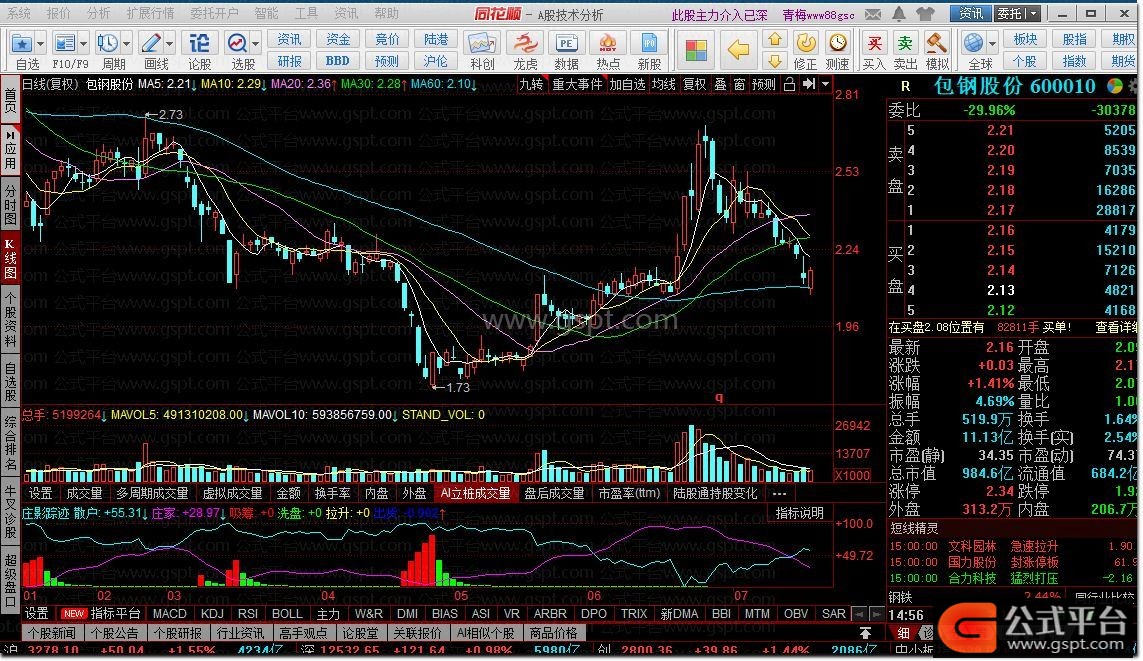Viewport: 1143px width, 661px height.
Task: Open the 智能 menu
Action: (267, 13)
